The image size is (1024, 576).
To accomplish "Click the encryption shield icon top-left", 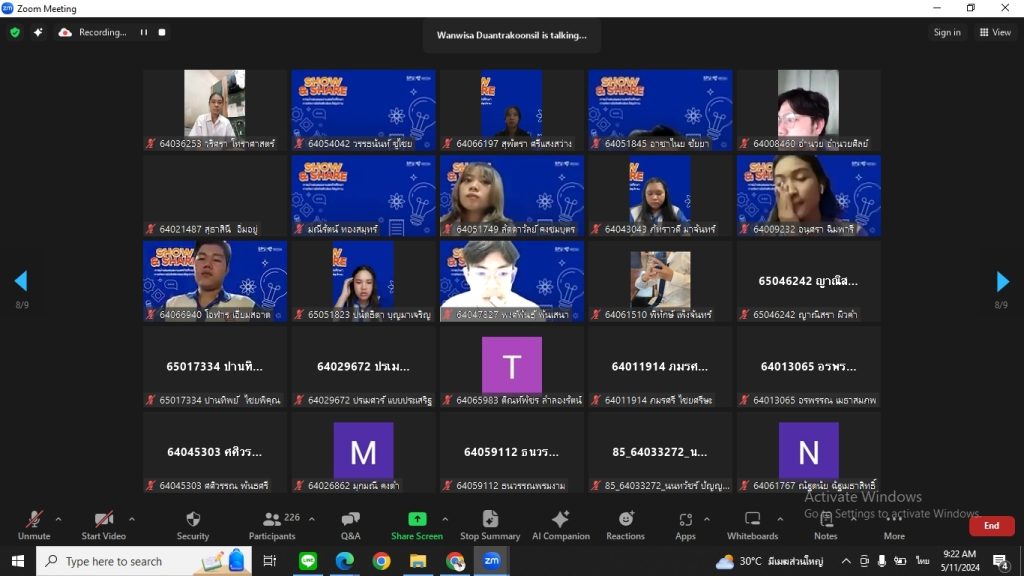I will click(x=15, y=32).
